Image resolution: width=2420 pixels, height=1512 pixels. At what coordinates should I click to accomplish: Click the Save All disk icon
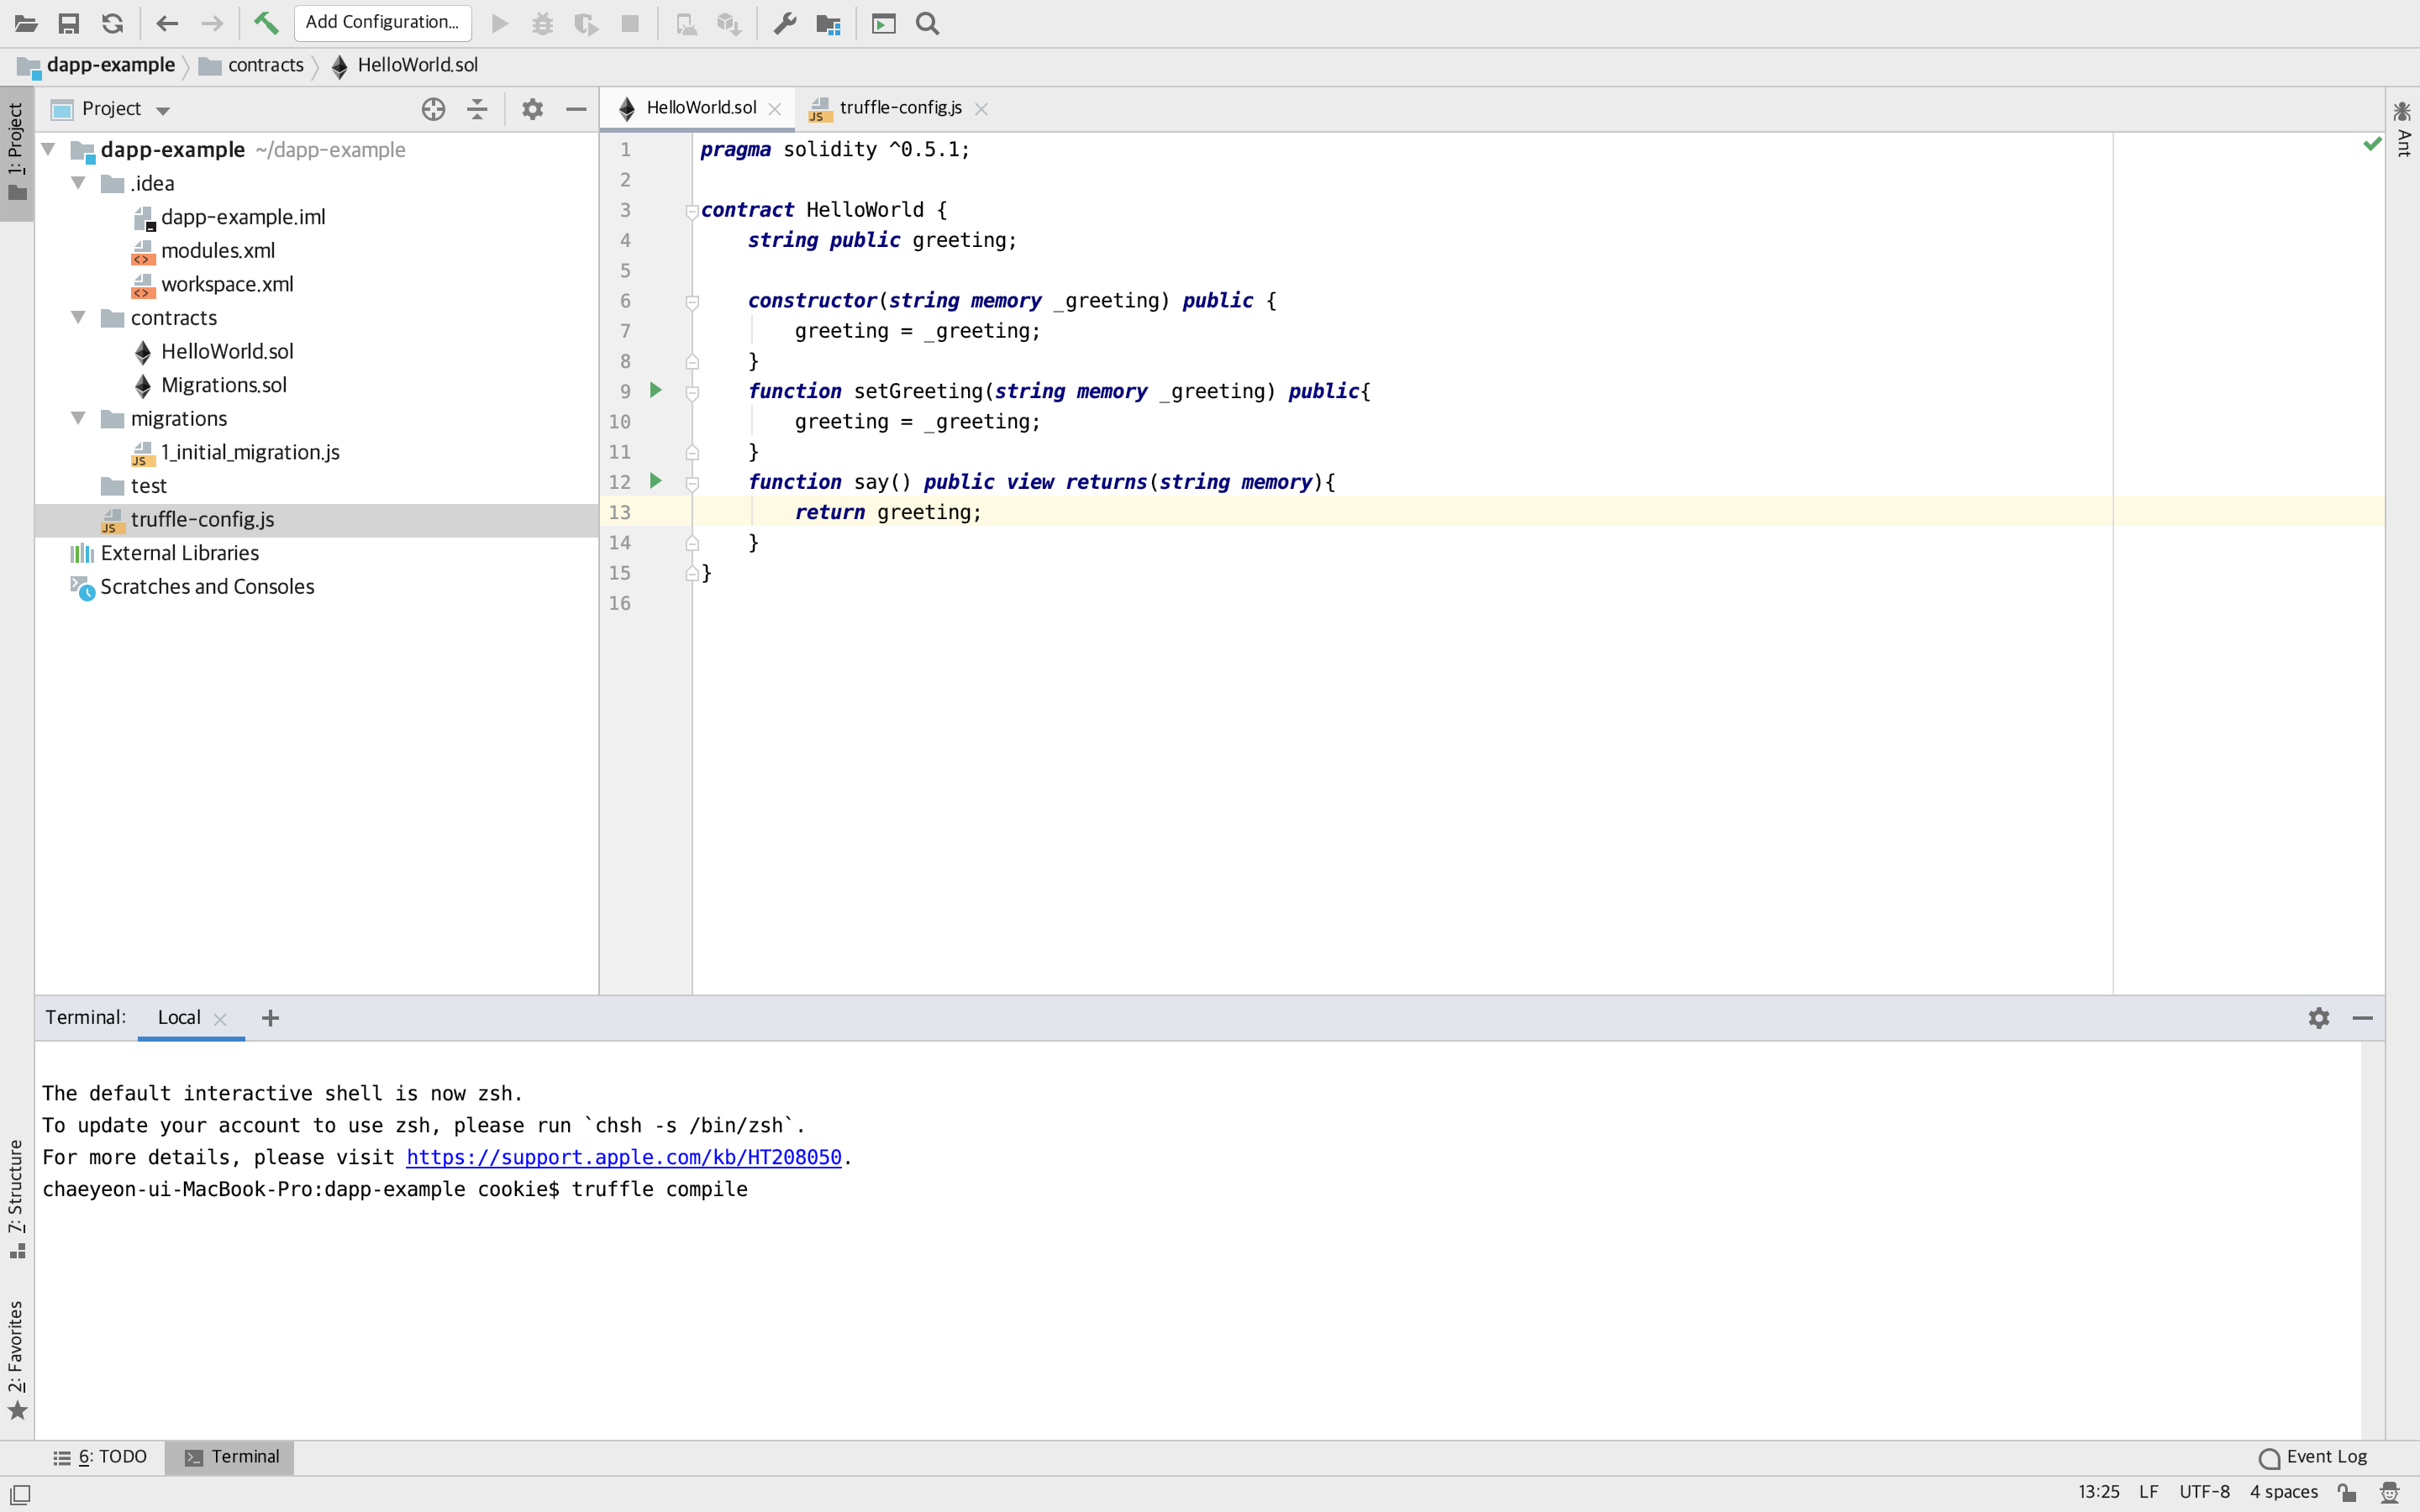tap(69, 23)
